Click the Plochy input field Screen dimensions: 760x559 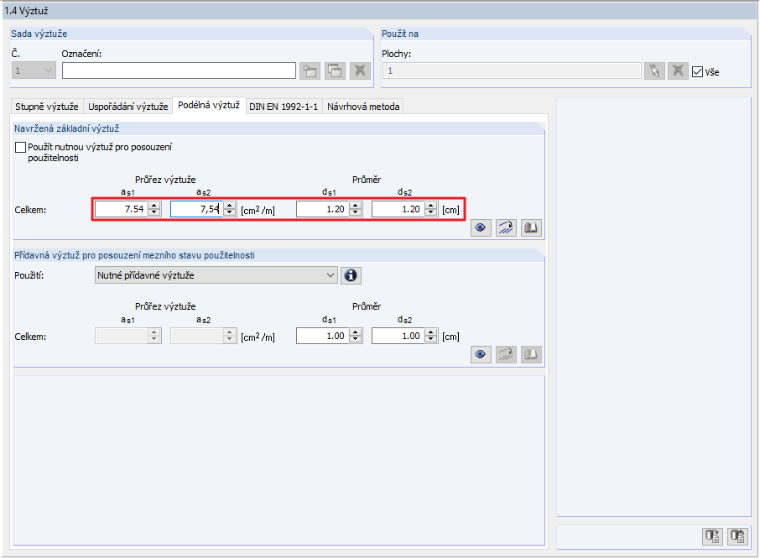[x=512, y=71]
